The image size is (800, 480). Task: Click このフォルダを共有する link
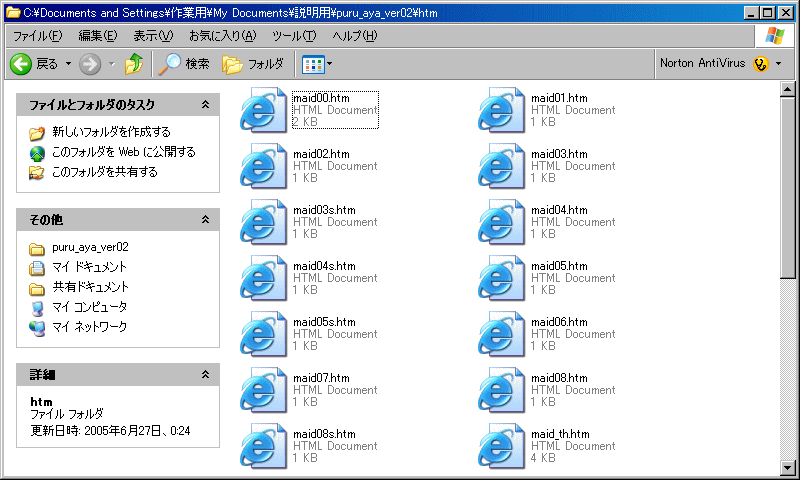pyautogui.click(x=105, y=172)
